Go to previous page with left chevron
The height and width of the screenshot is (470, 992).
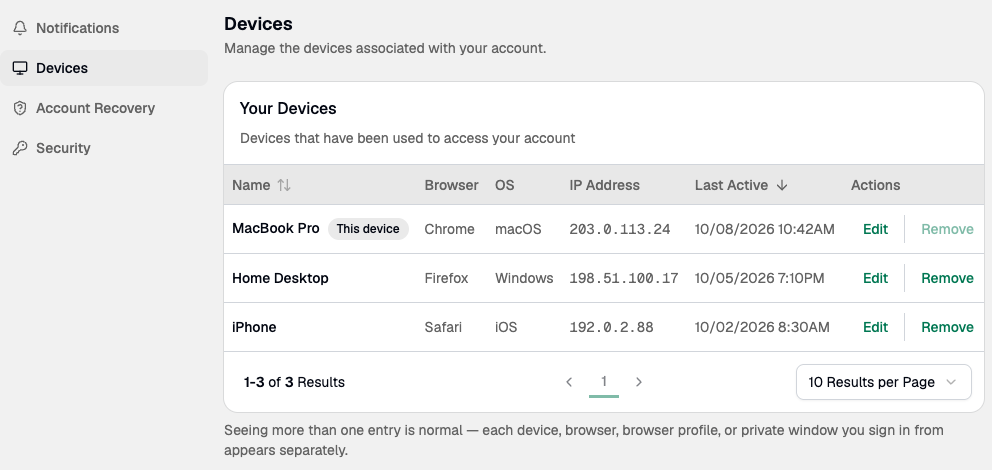pos(569,382)
